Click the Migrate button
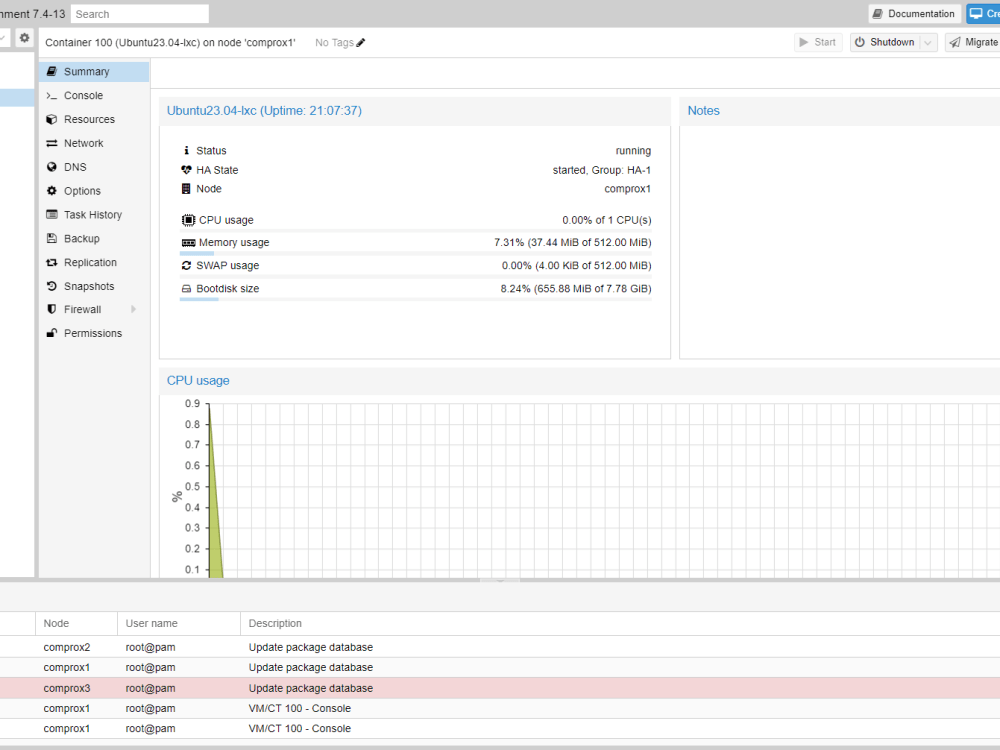Screen dimensions: 1000x750 tap(975, 42)
